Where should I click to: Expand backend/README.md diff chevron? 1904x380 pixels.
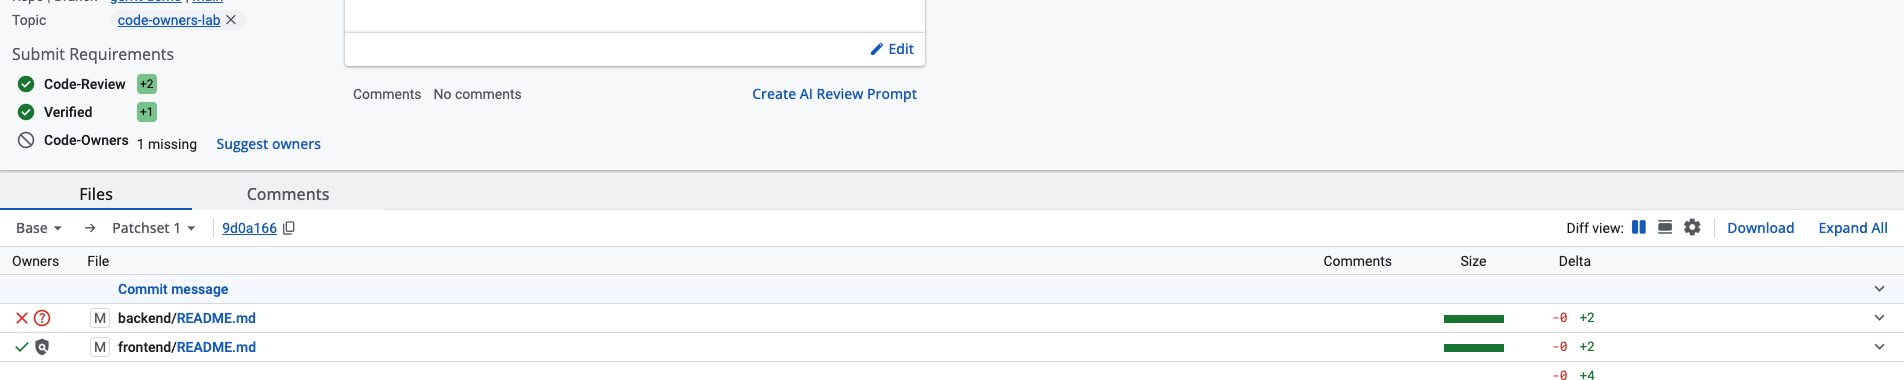(x=1879, y=318)
